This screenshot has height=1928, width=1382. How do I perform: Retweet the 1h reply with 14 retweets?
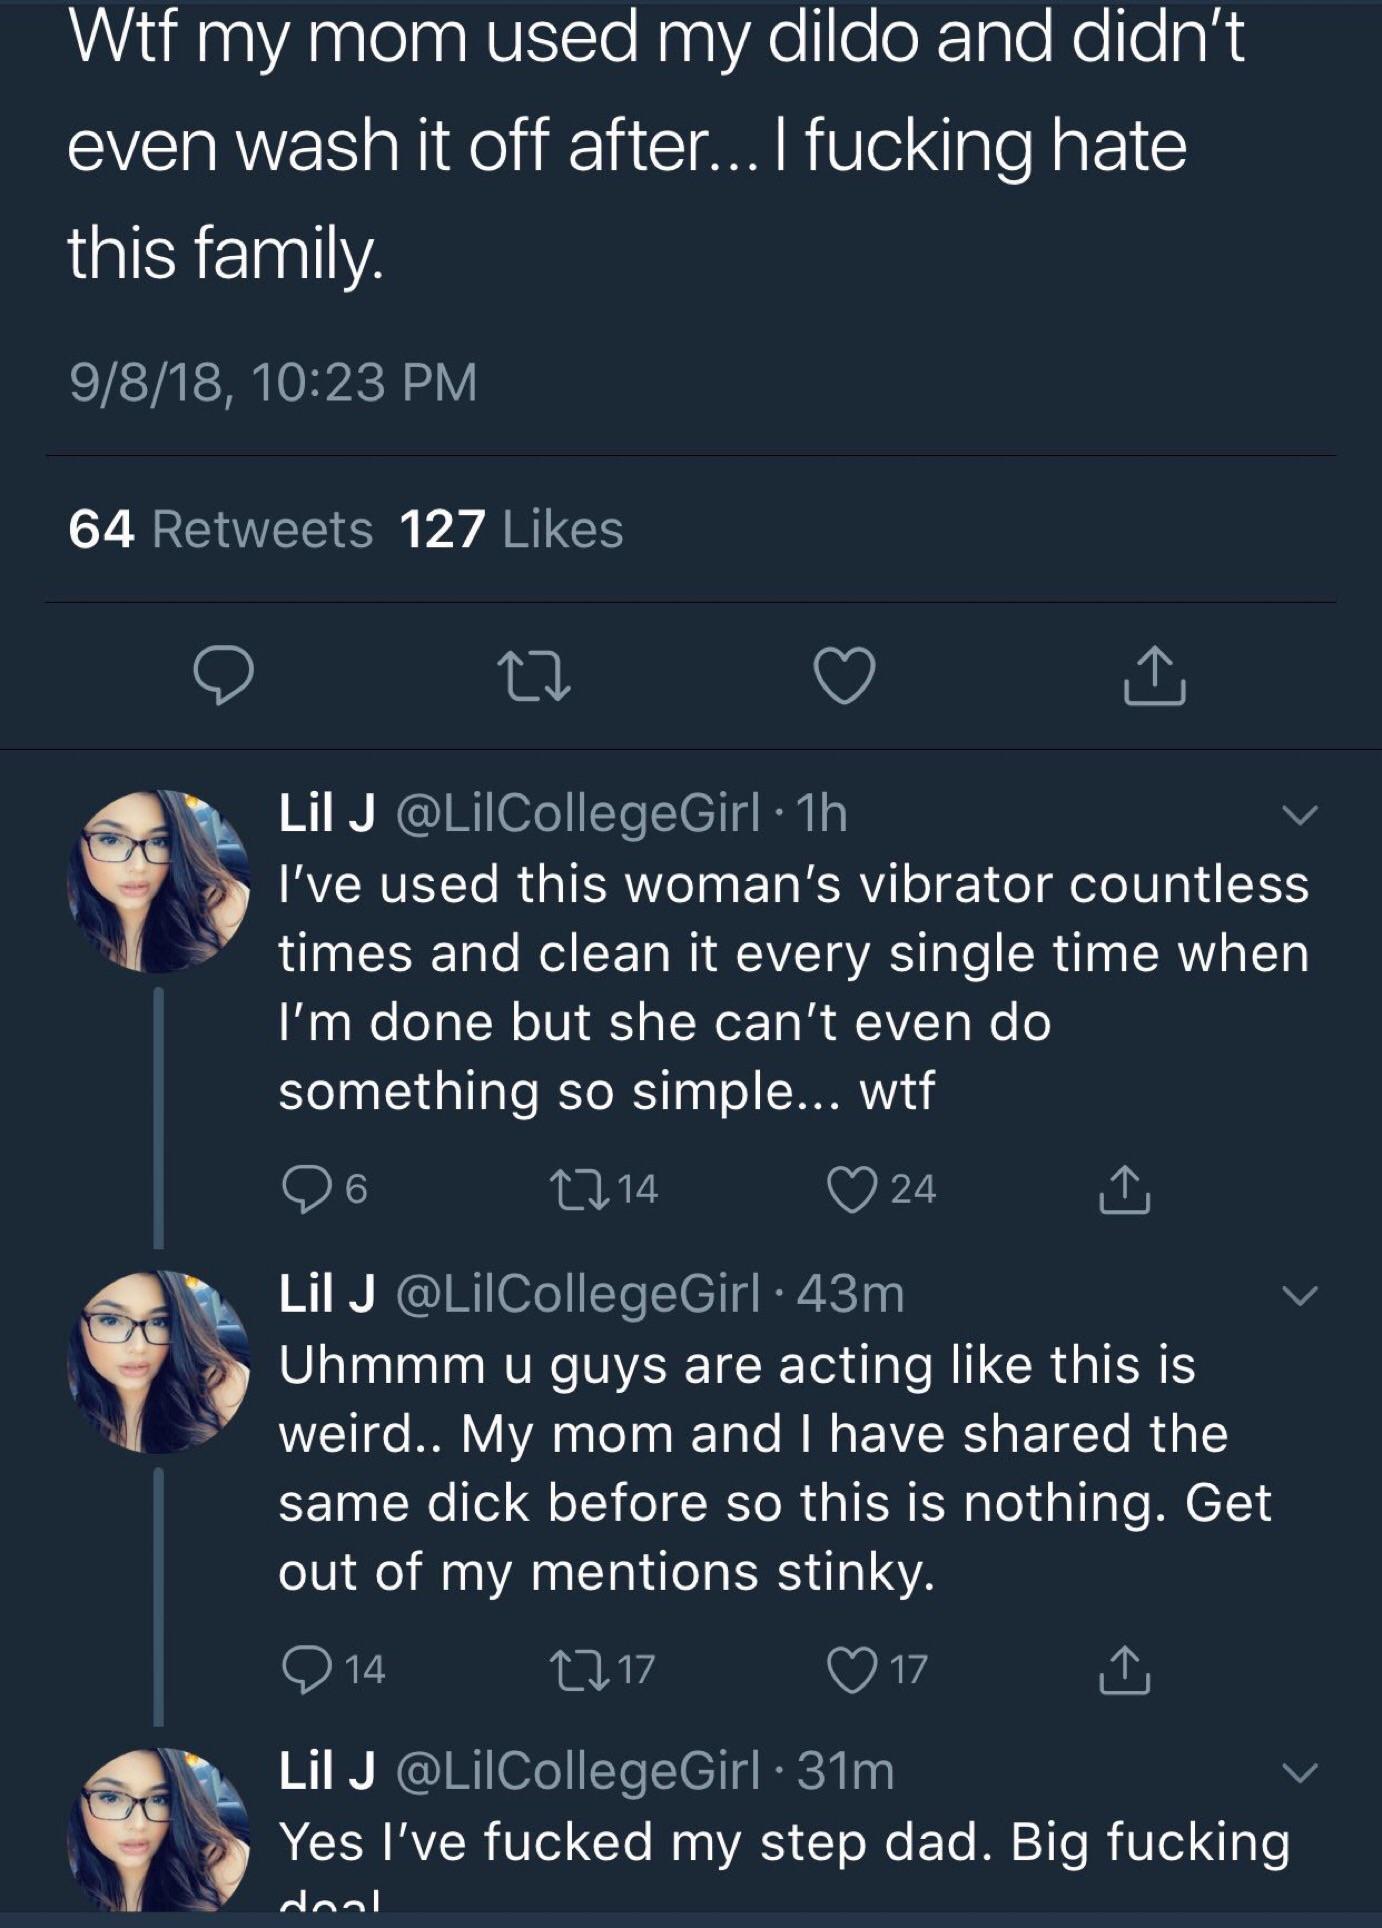pos(571,1189)
